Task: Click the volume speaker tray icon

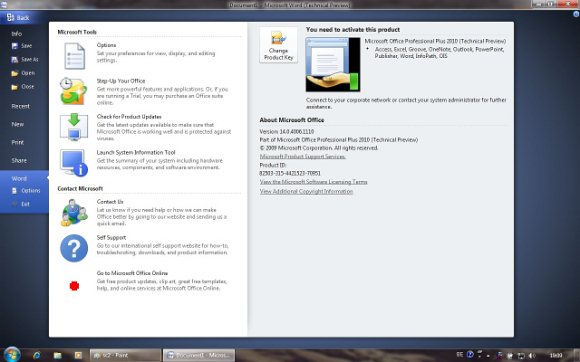Action: point(533,356)
